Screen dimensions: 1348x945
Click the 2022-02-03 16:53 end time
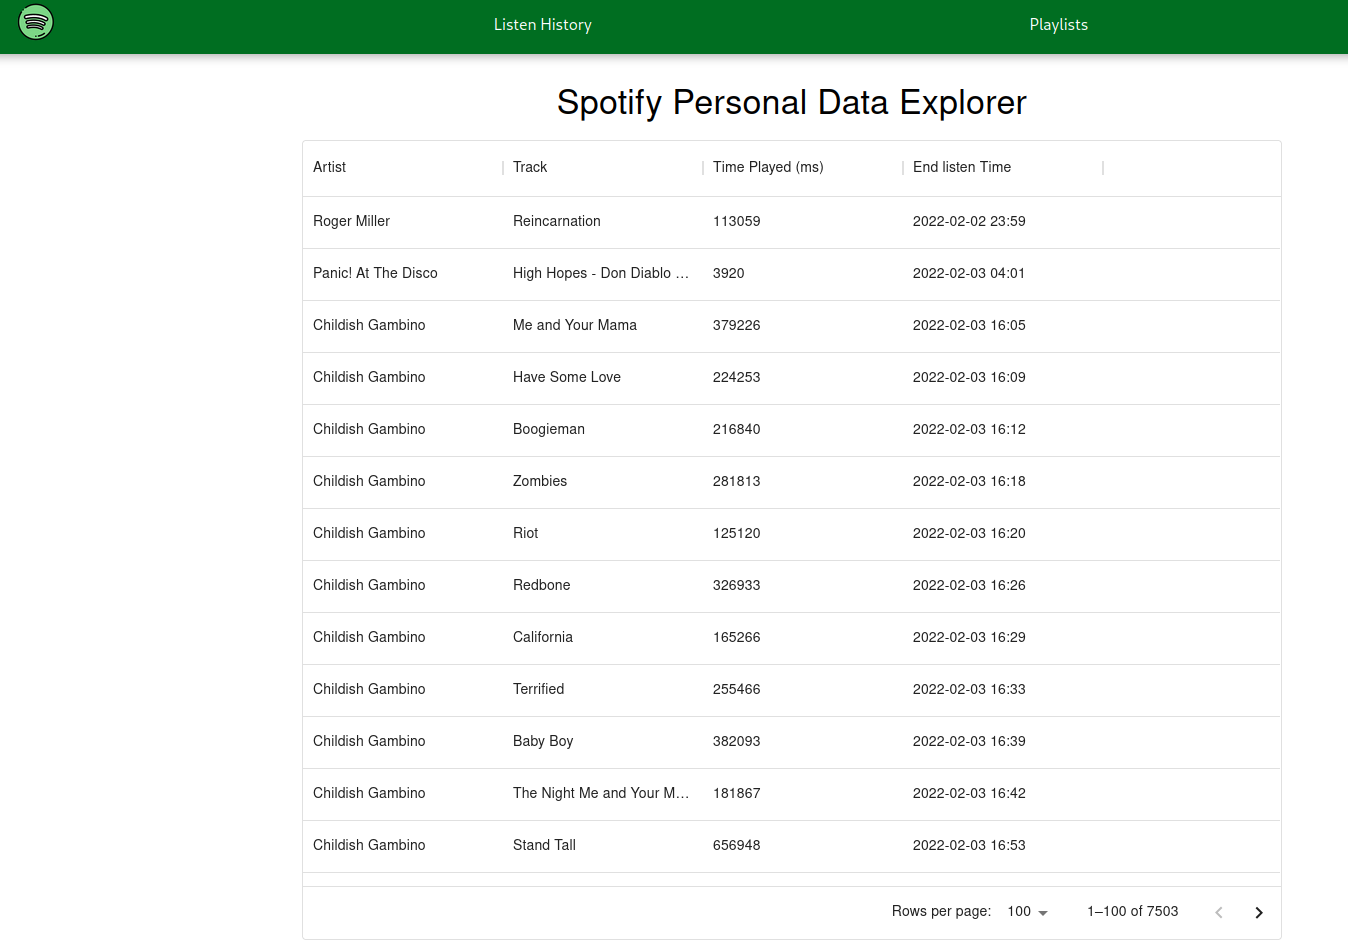tap(969, 845)
